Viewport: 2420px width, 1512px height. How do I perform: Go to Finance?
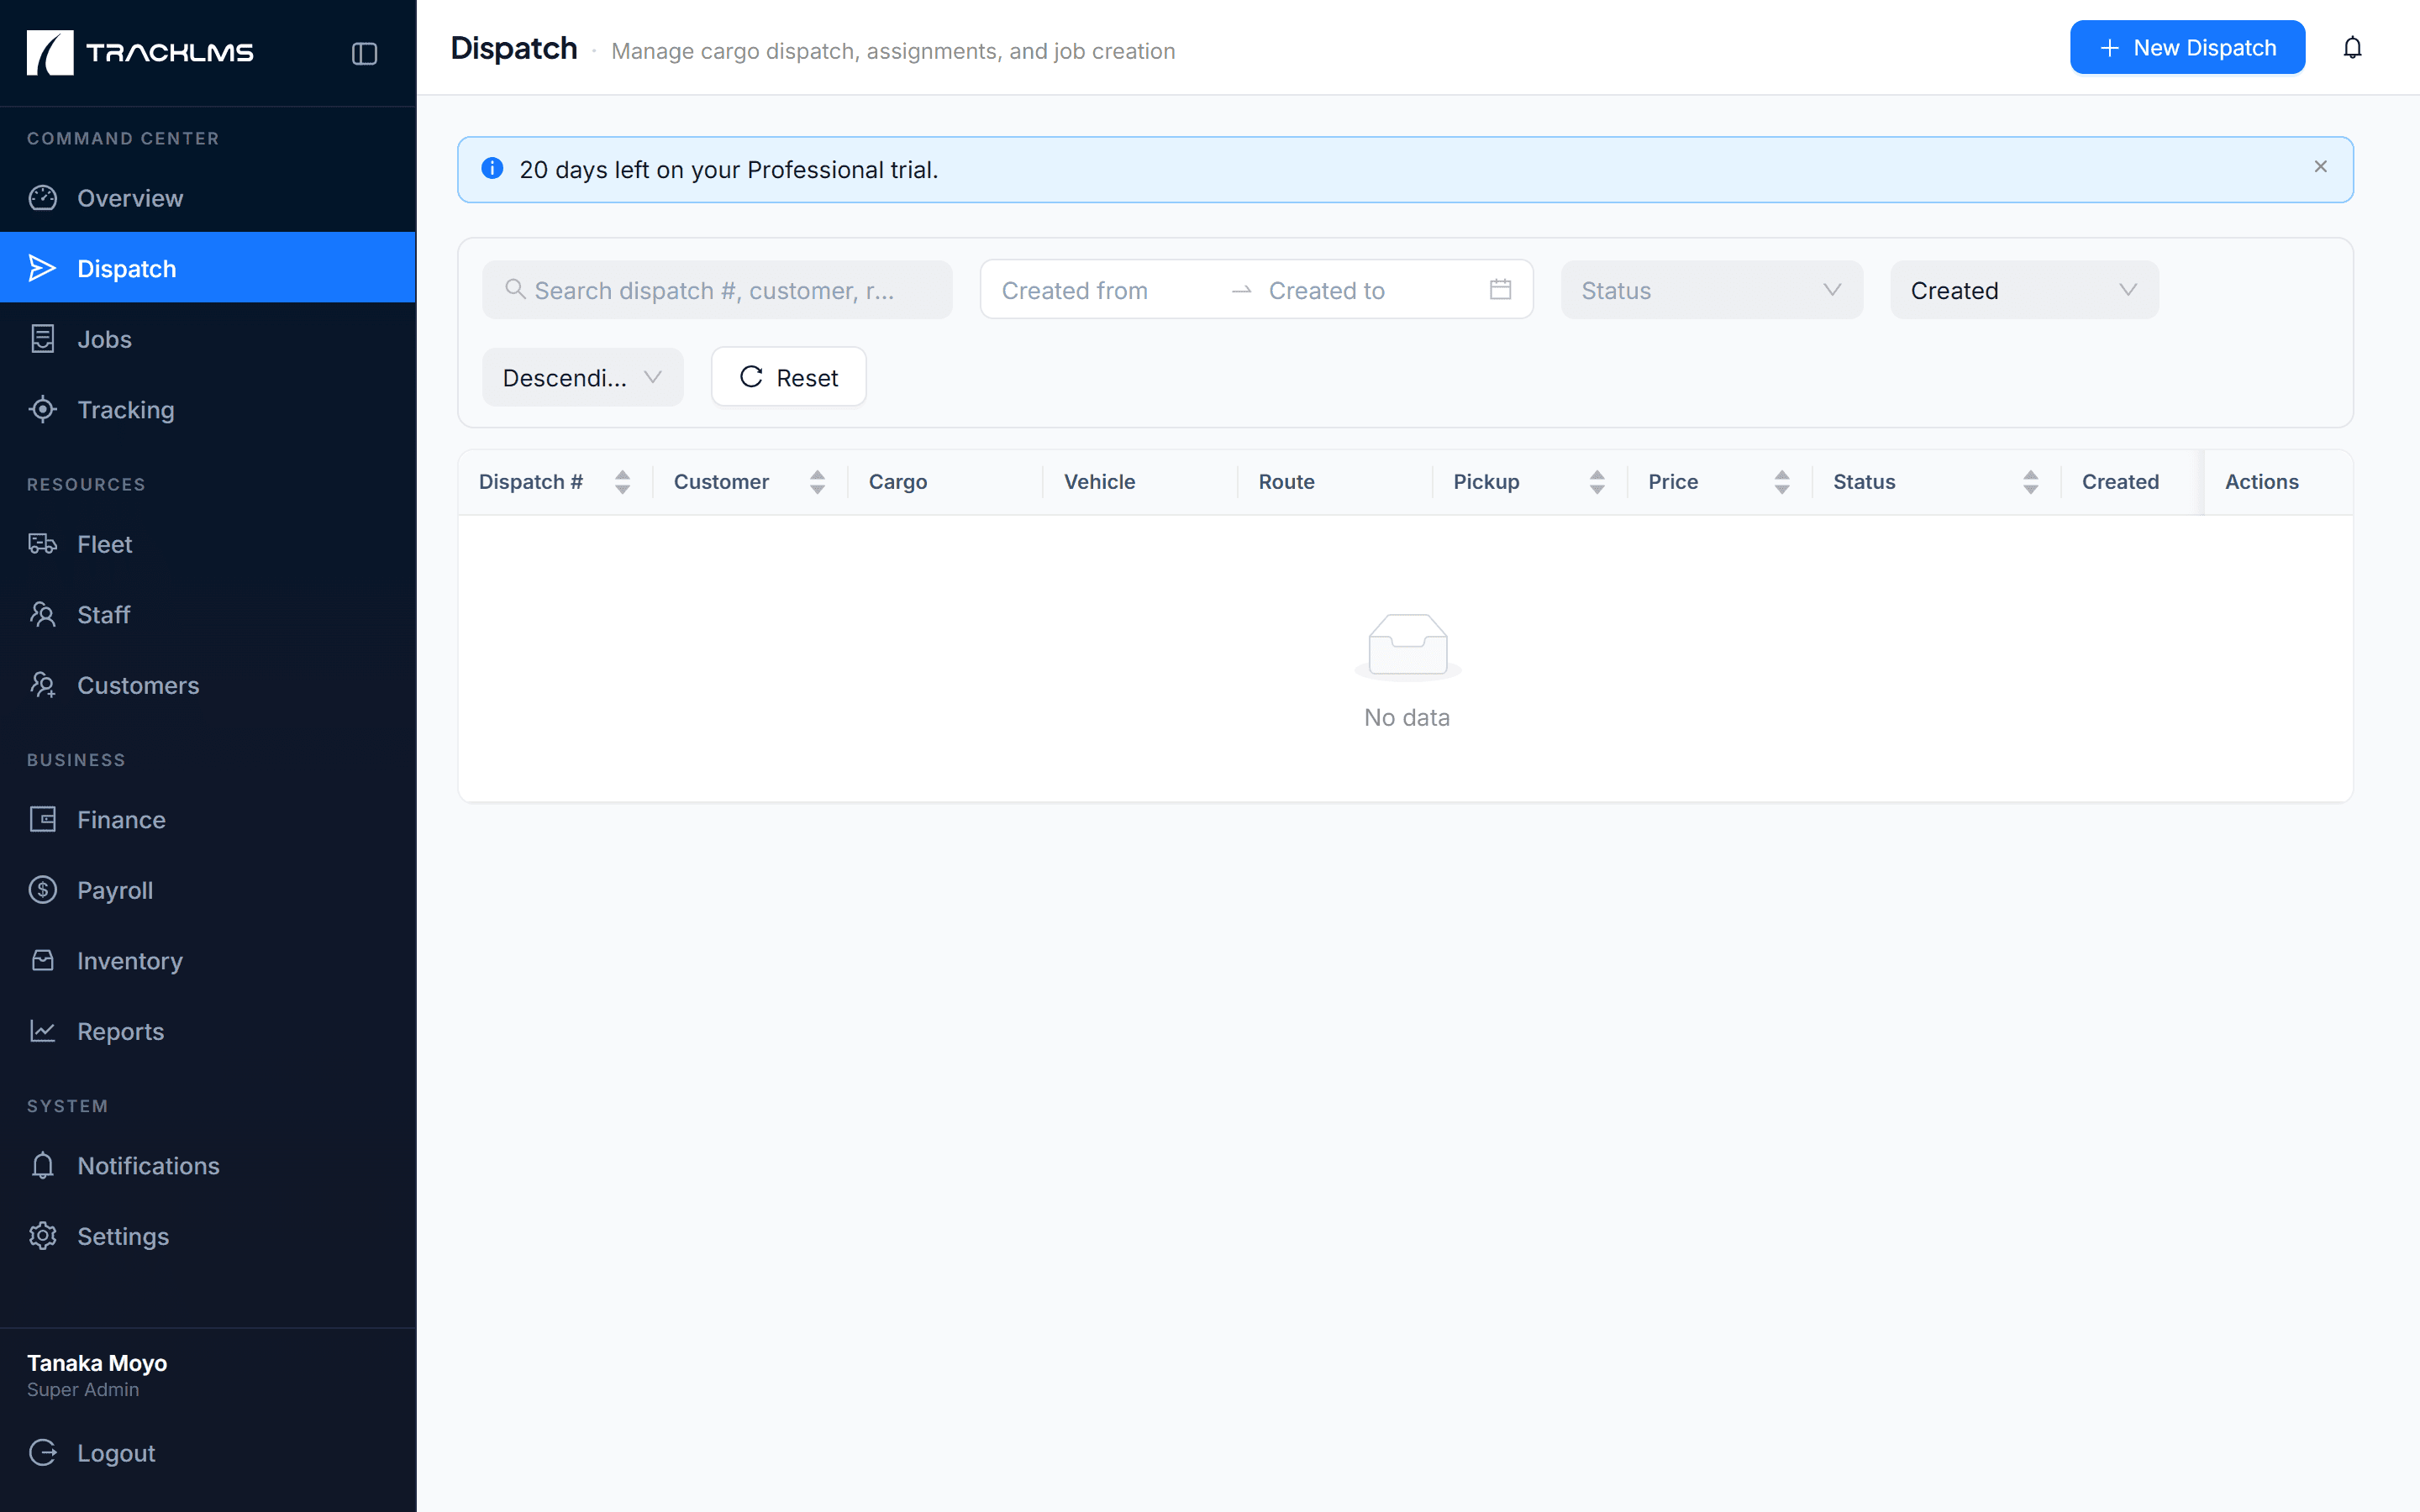point(208,819)
